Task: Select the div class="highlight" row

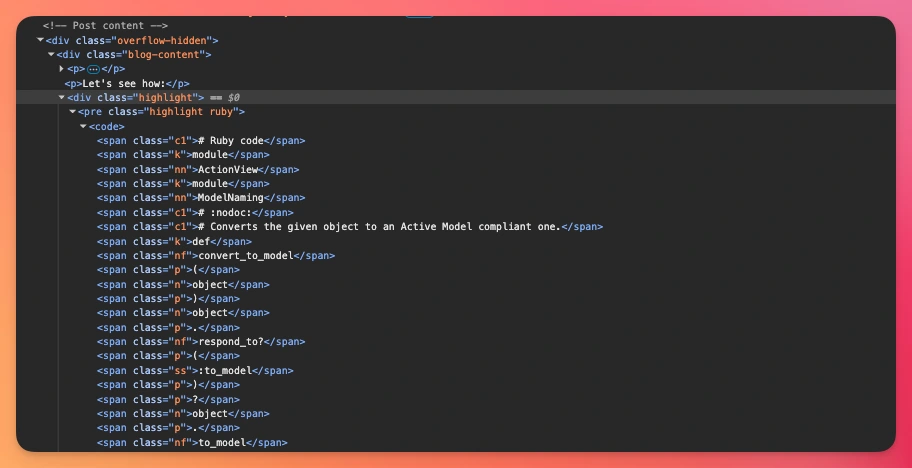Action: tap(456, 97)
